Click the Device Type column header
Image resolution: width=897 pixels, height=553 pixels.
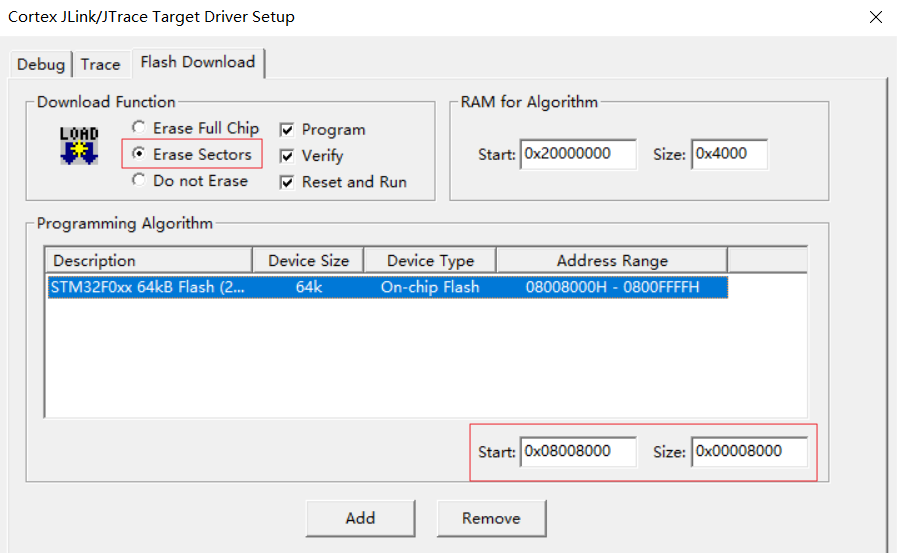coord(430,260)
